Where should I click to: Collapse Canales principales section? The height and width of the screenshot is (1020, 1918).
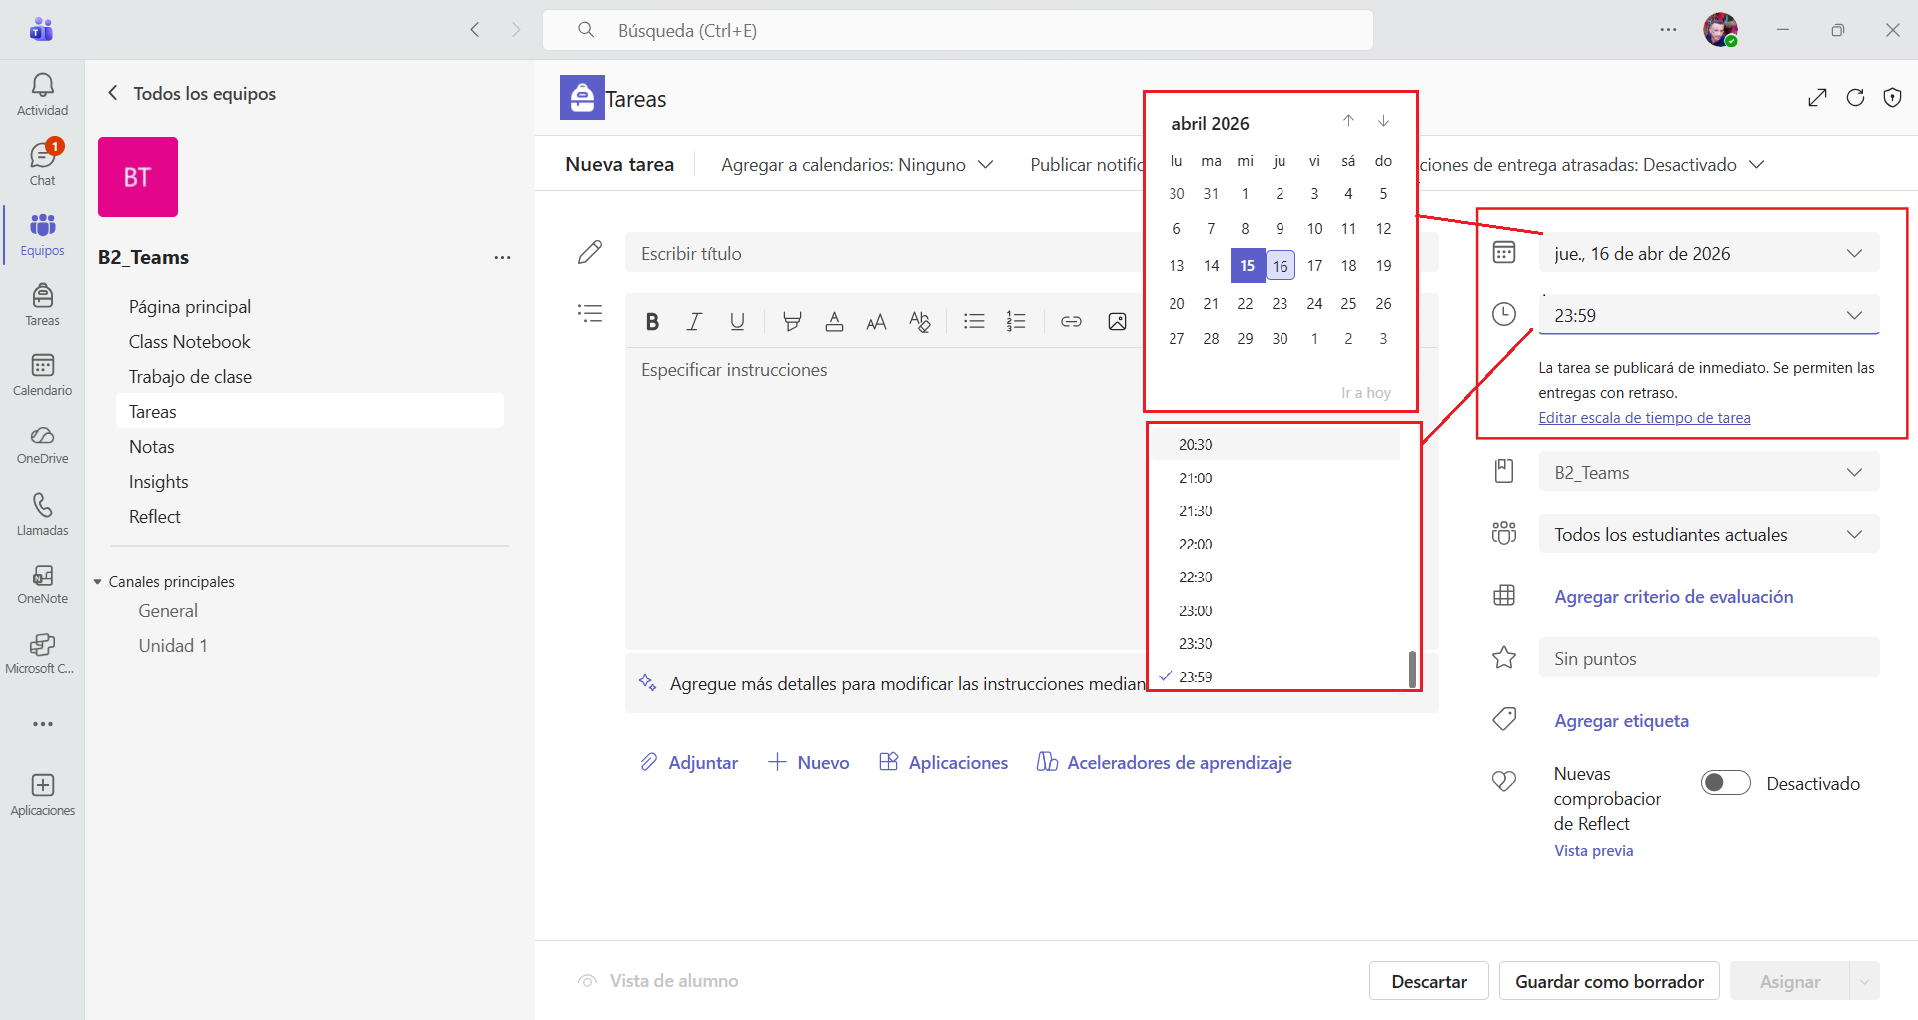(98, 581)
